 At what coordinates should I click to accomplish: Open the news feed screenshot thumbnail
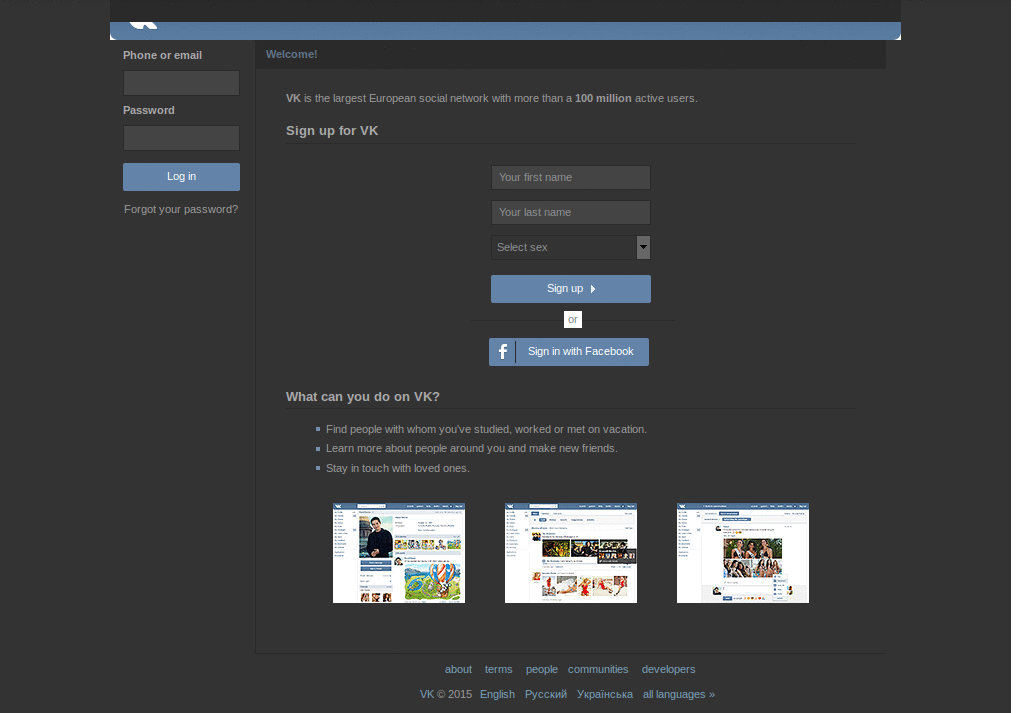click(x=571, y=553)
